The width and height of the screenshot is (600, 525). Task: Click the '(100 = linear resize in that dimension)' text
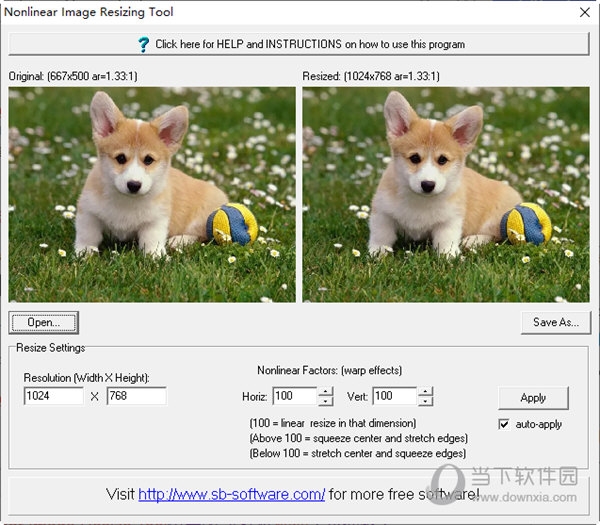(333, 423)
